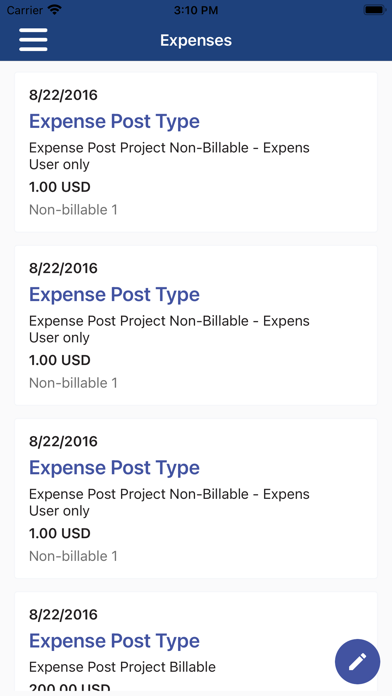Image resolution: width=392 pixels, height=696 pixels.
Task: Click the Wi-Fi status icon
Action: click(55, 10)
